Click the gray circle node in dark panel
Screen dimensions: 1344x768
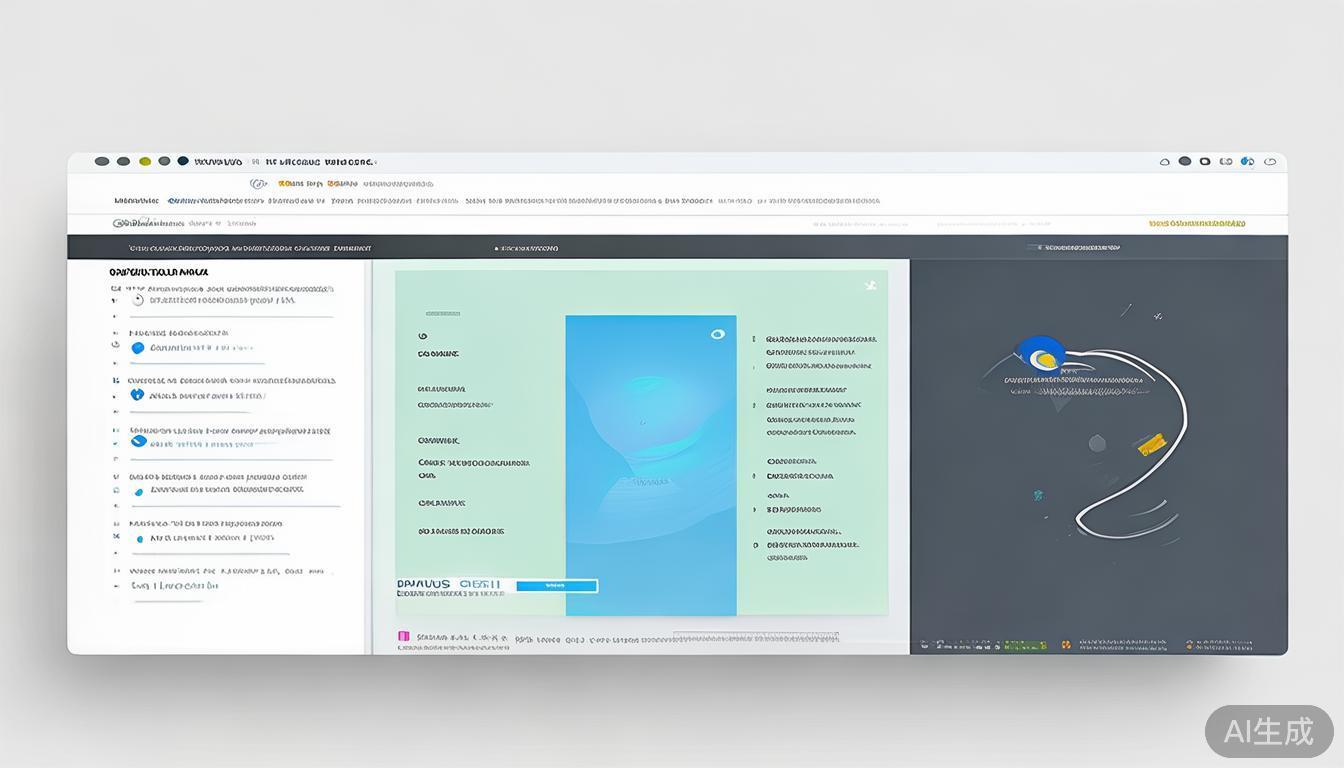(1097, 443)
